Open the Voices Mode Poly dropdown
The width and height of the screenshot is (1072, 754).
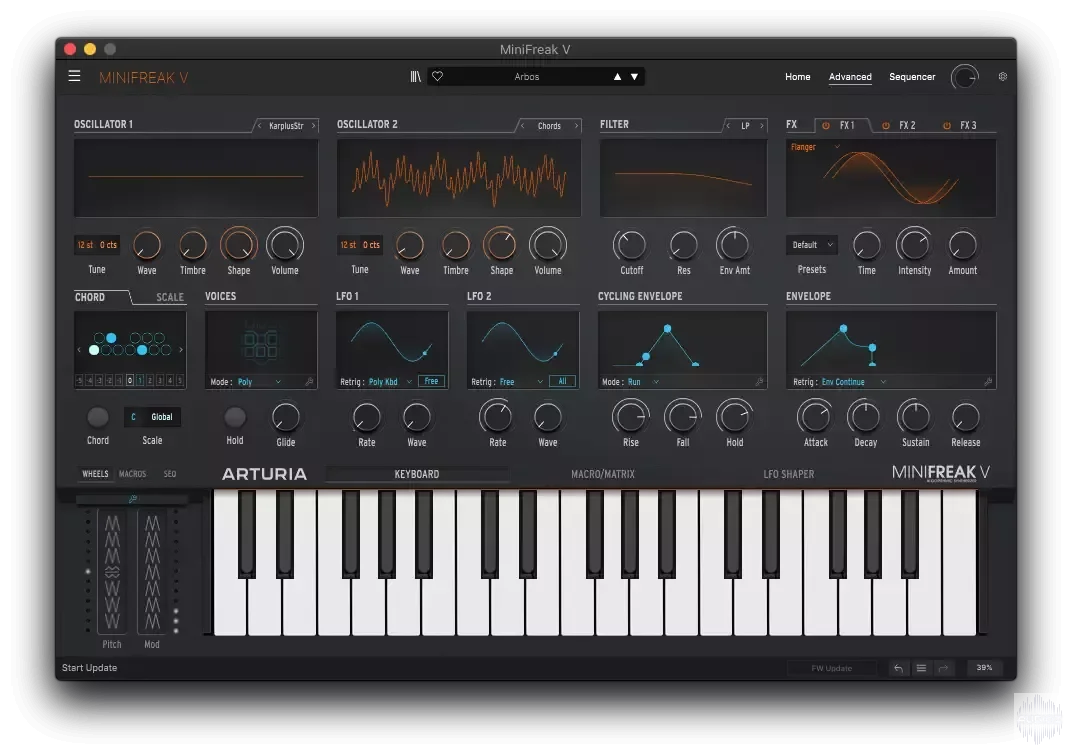(x=259, y=382)
